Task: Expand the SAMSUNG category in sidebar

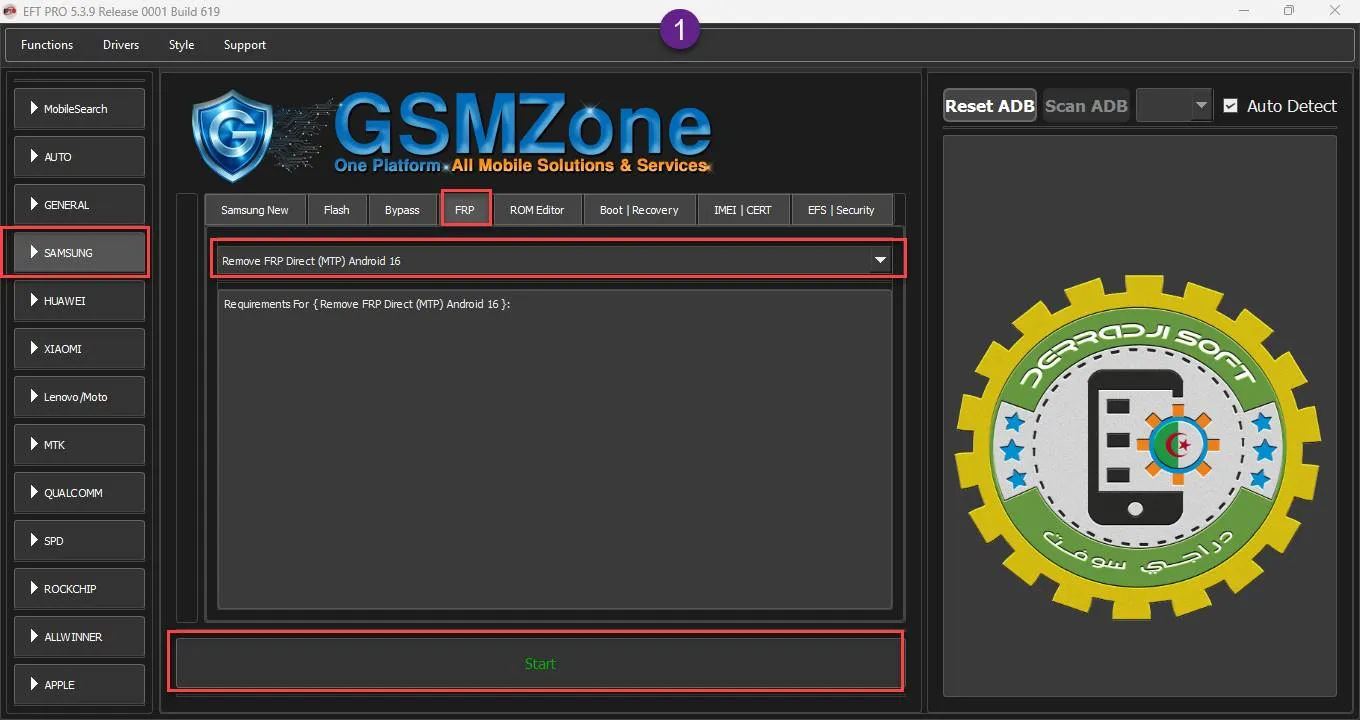Action: click(79, 253)
